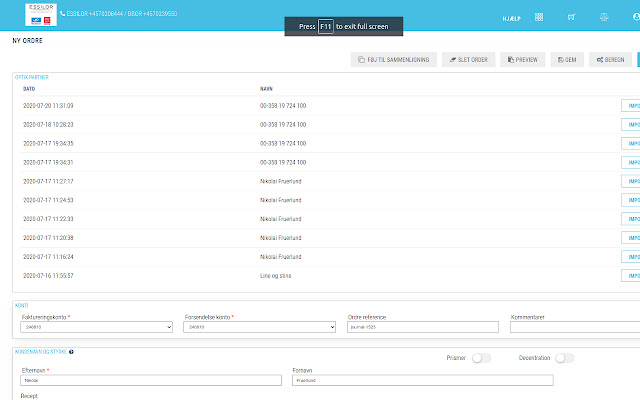Save order with Gem button
The height and width of the screenshot is (400, 640).
coord(568,60)
